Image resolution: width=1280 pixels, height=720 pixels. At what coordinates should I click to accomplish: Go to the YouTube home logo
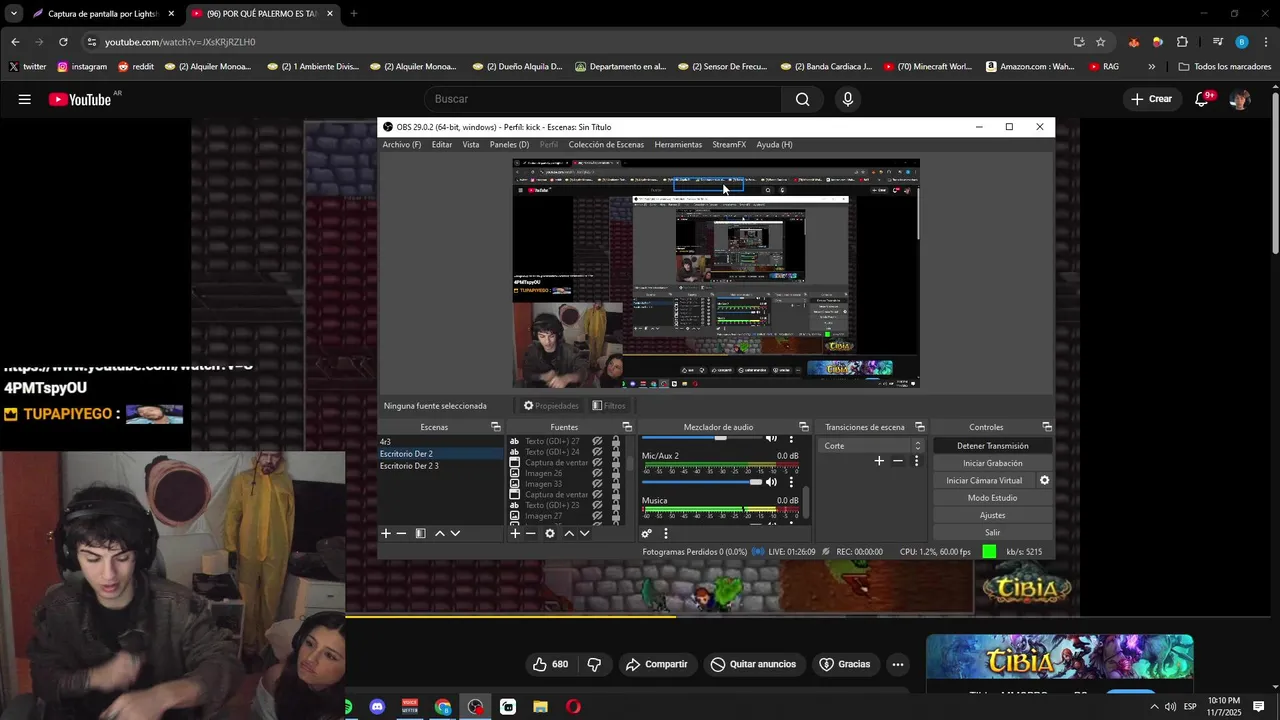coord(80,99)
